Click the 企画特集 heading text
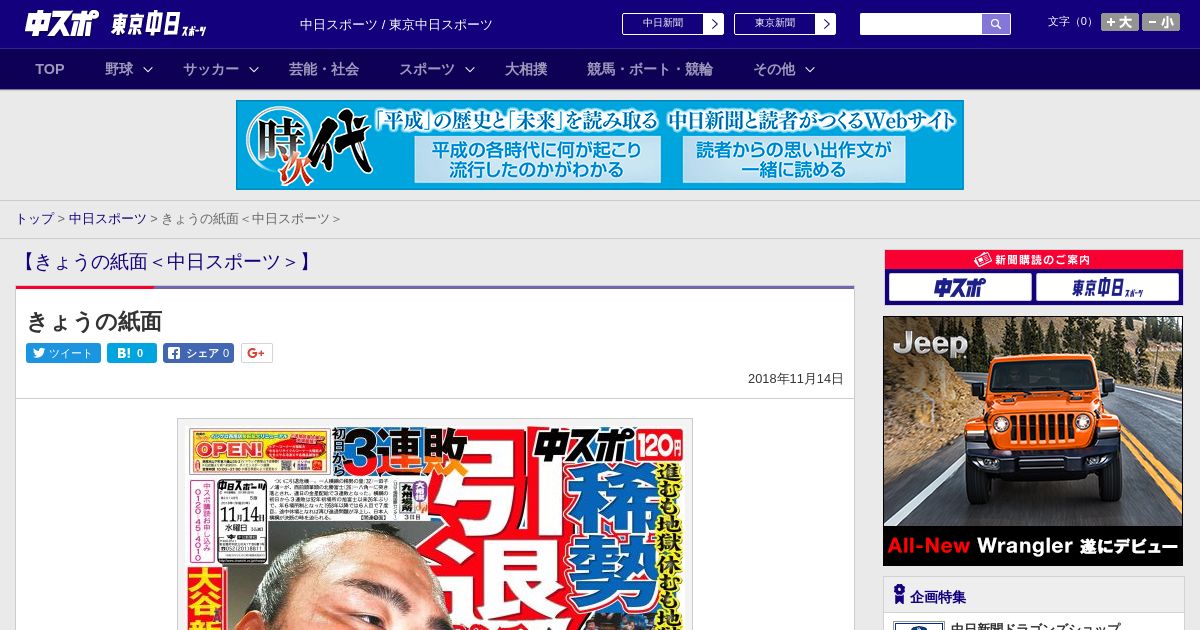 938,597
